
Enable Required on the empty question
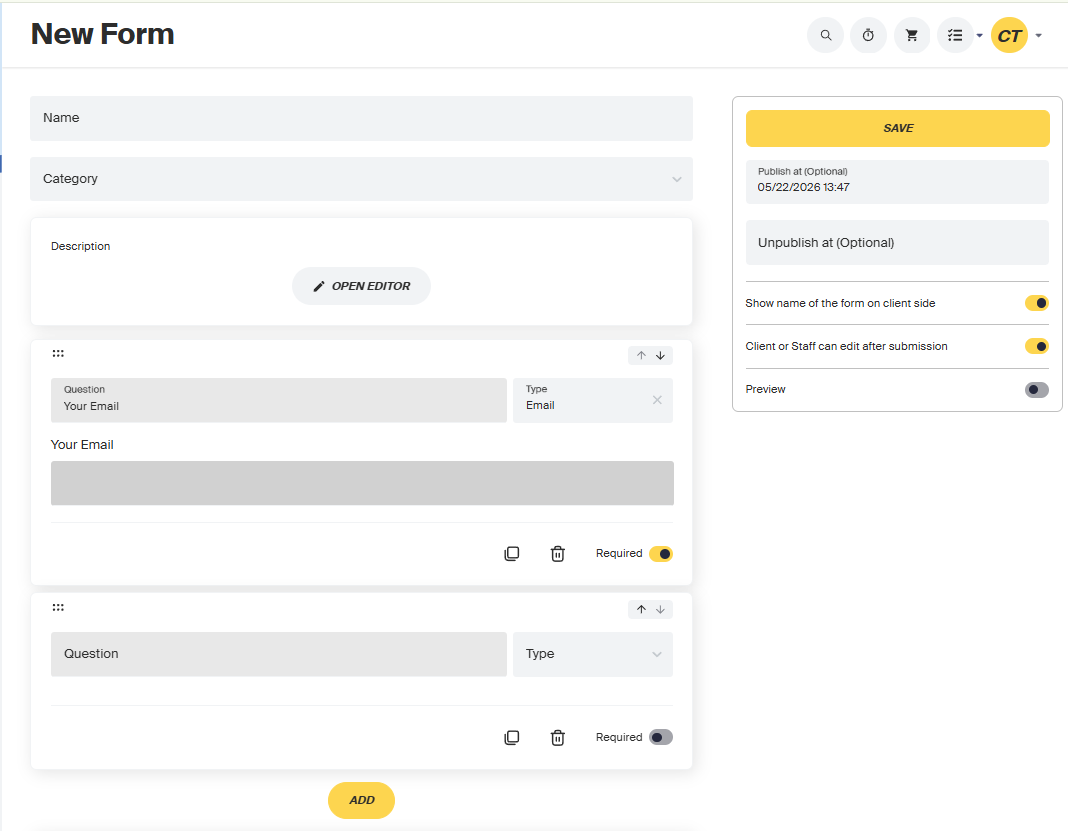(x=661, y=737)
